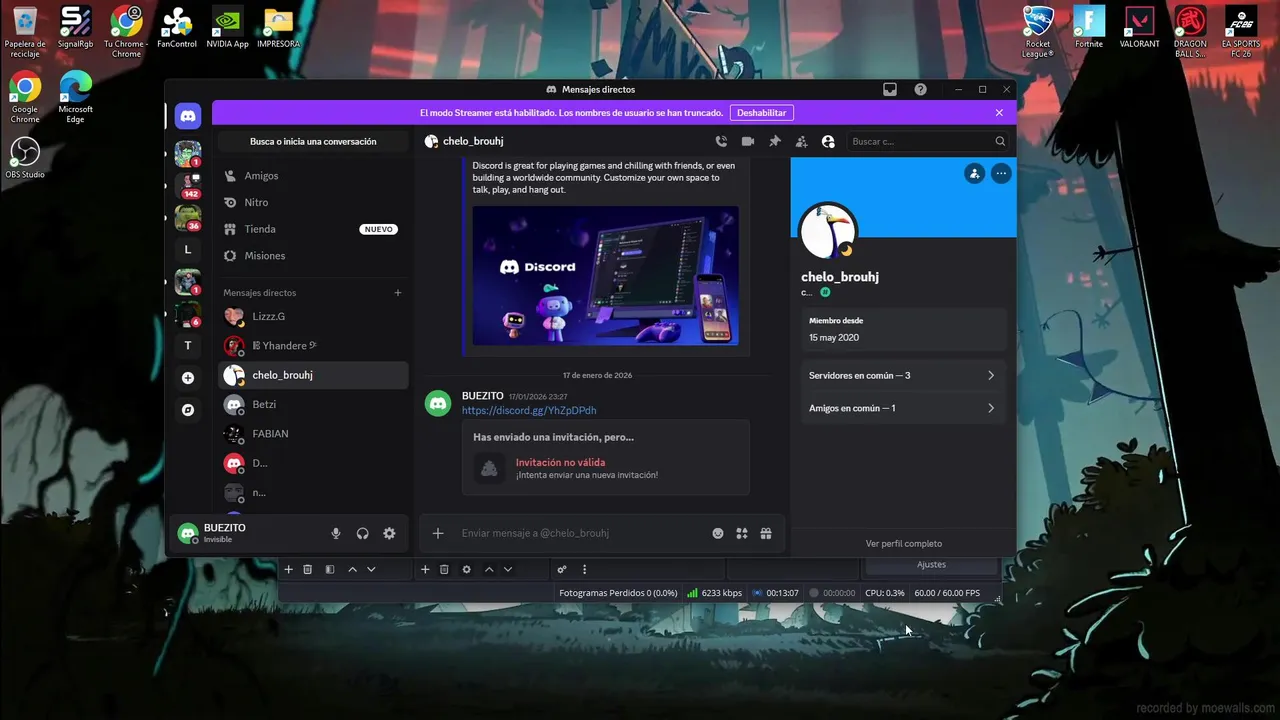Deafen headphones in Discord user panel
Viewport: 1280px width, 720px height.
point(363,534)
